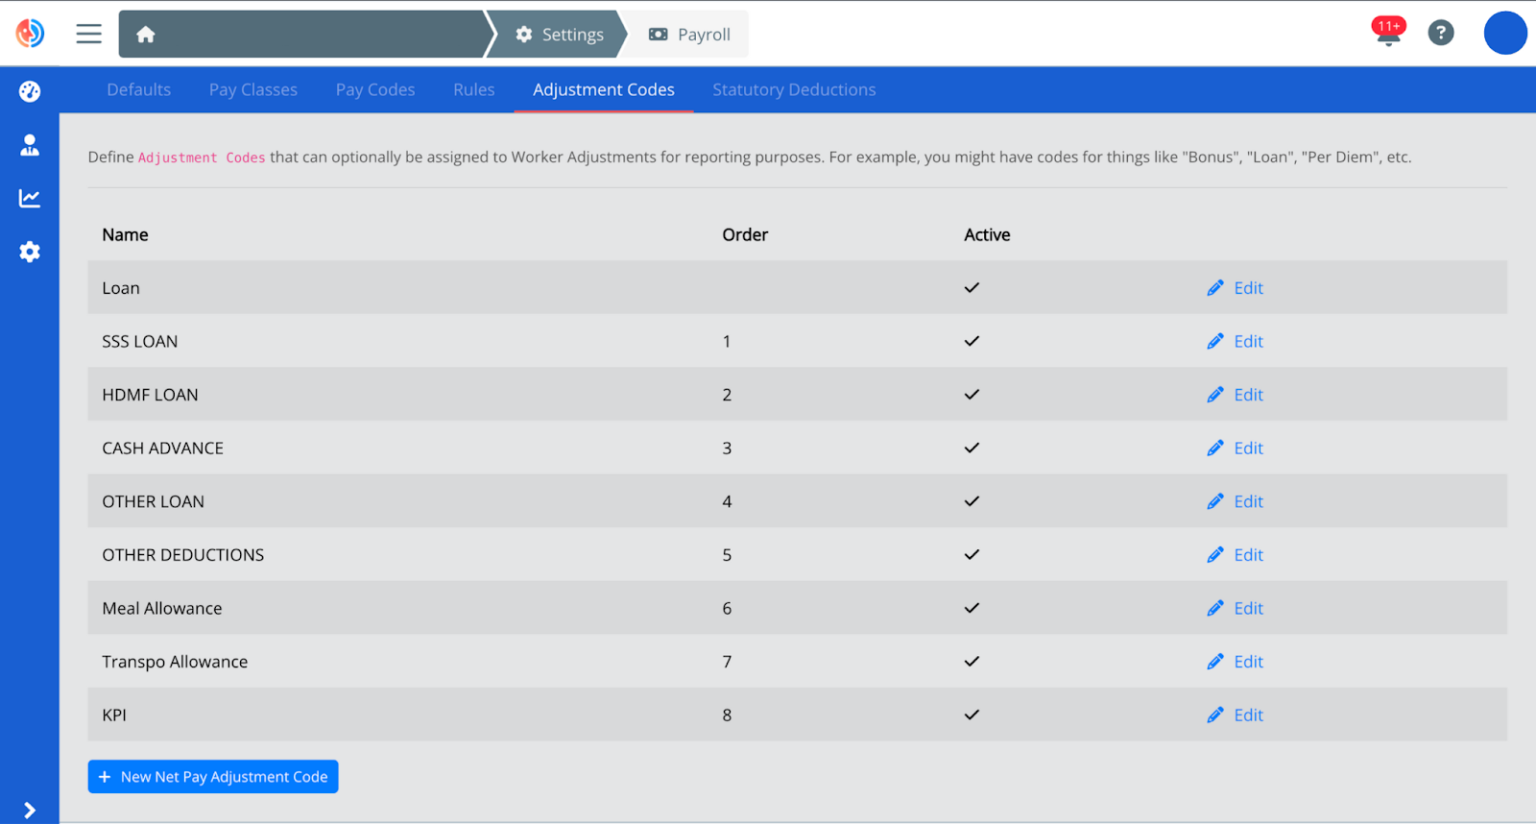Viewport: 1536px width, 824px height.
Task: Open the settings gear icon in sidebar
Action: click(30, 252)
